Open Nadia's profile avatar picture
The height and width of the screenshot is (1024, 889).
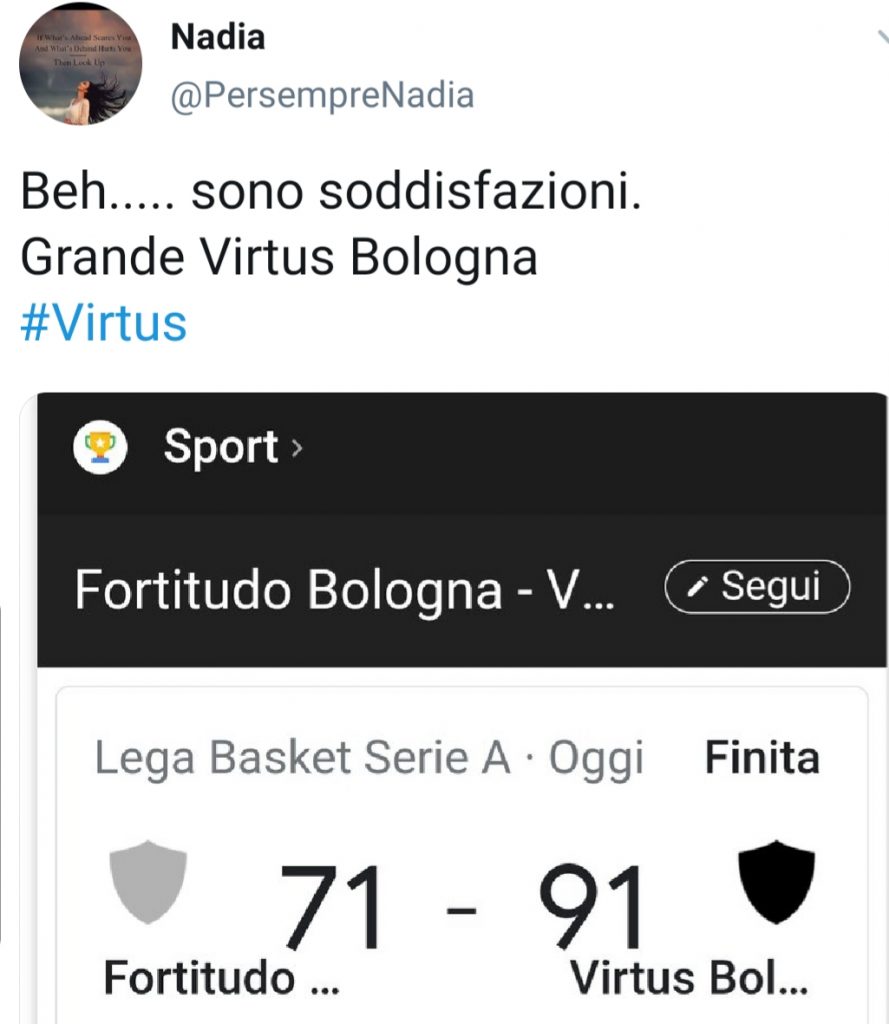tap(81, 65)
